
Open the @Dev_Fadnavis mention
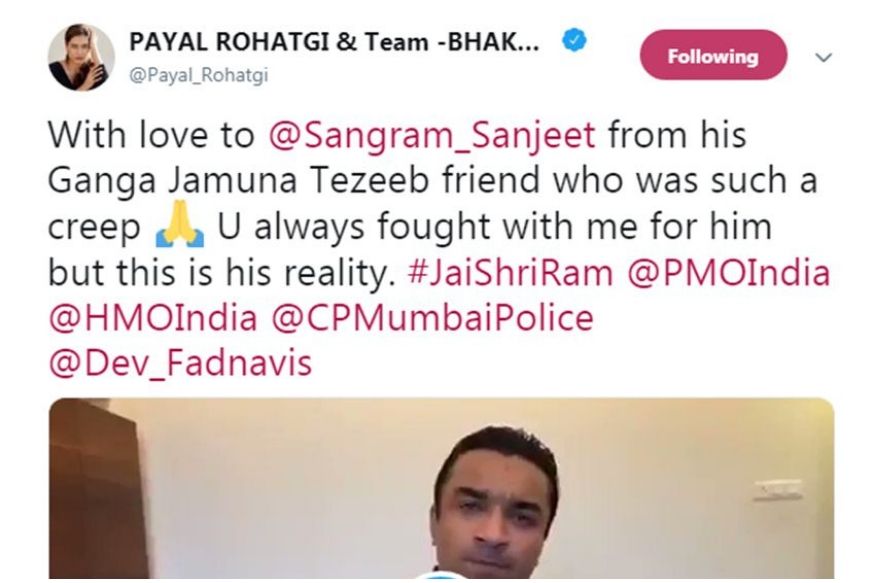(180, 363)
